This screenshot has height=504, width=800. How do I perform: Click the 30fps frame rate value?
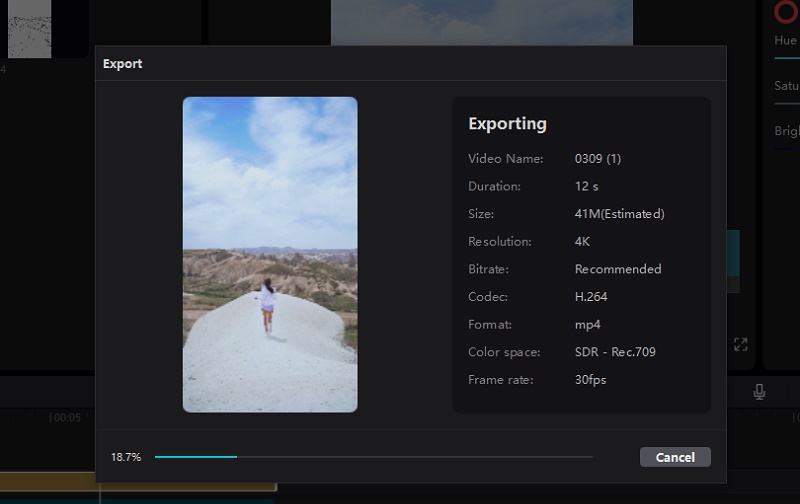[x=590, y=380]
